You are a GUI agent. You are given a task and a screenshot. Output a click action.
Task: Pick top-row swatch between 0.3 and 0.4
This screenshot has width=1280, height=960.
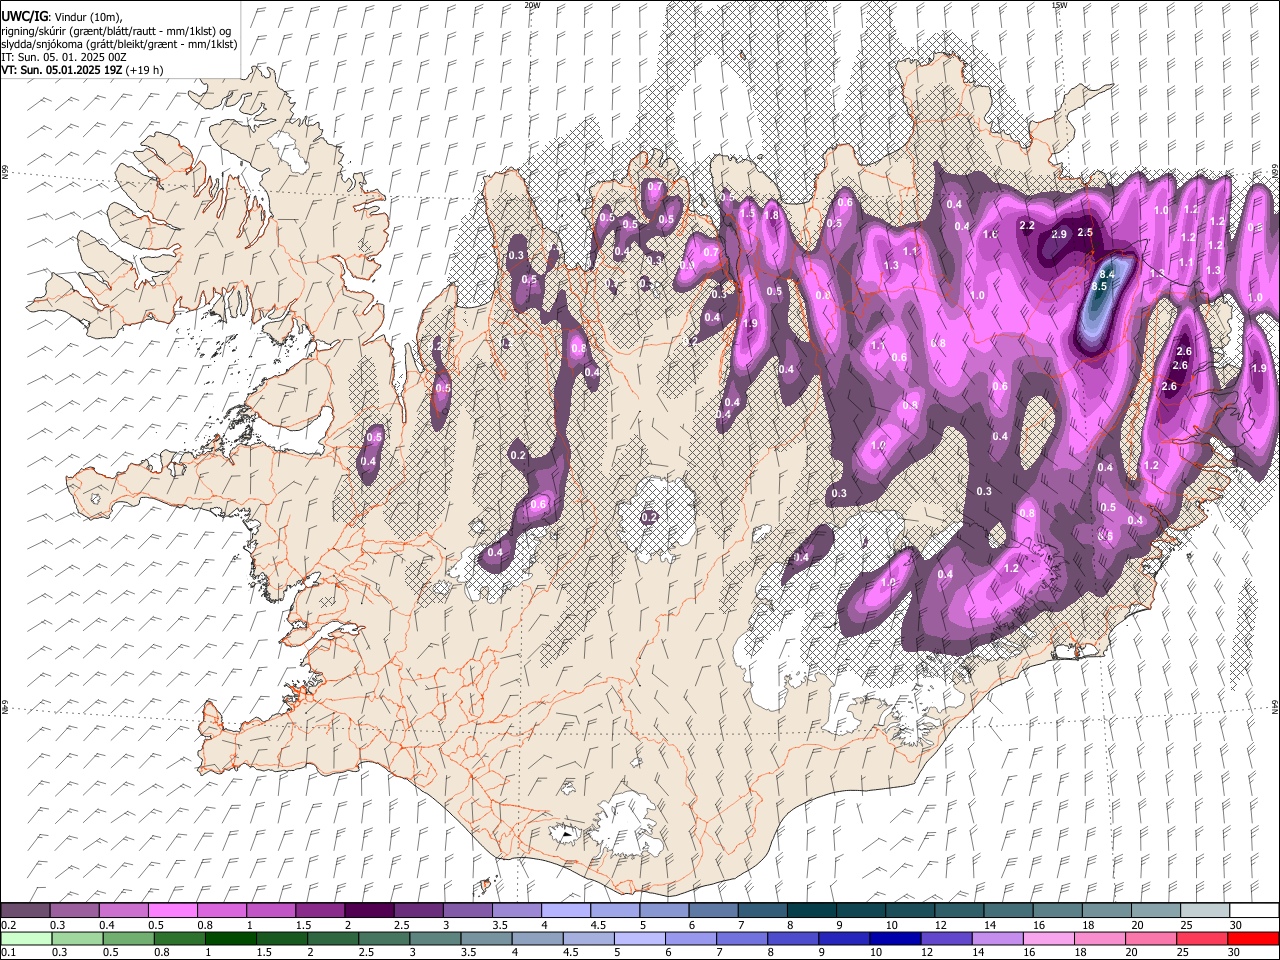(74, 911)
